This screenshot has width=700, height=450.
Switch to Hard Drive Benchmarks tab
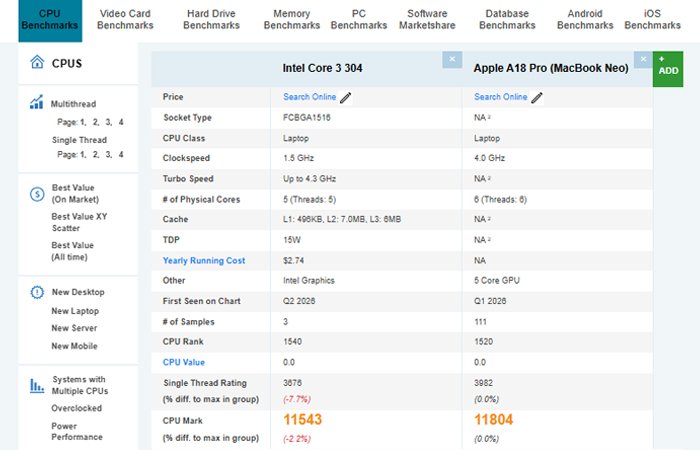(211, 20)
